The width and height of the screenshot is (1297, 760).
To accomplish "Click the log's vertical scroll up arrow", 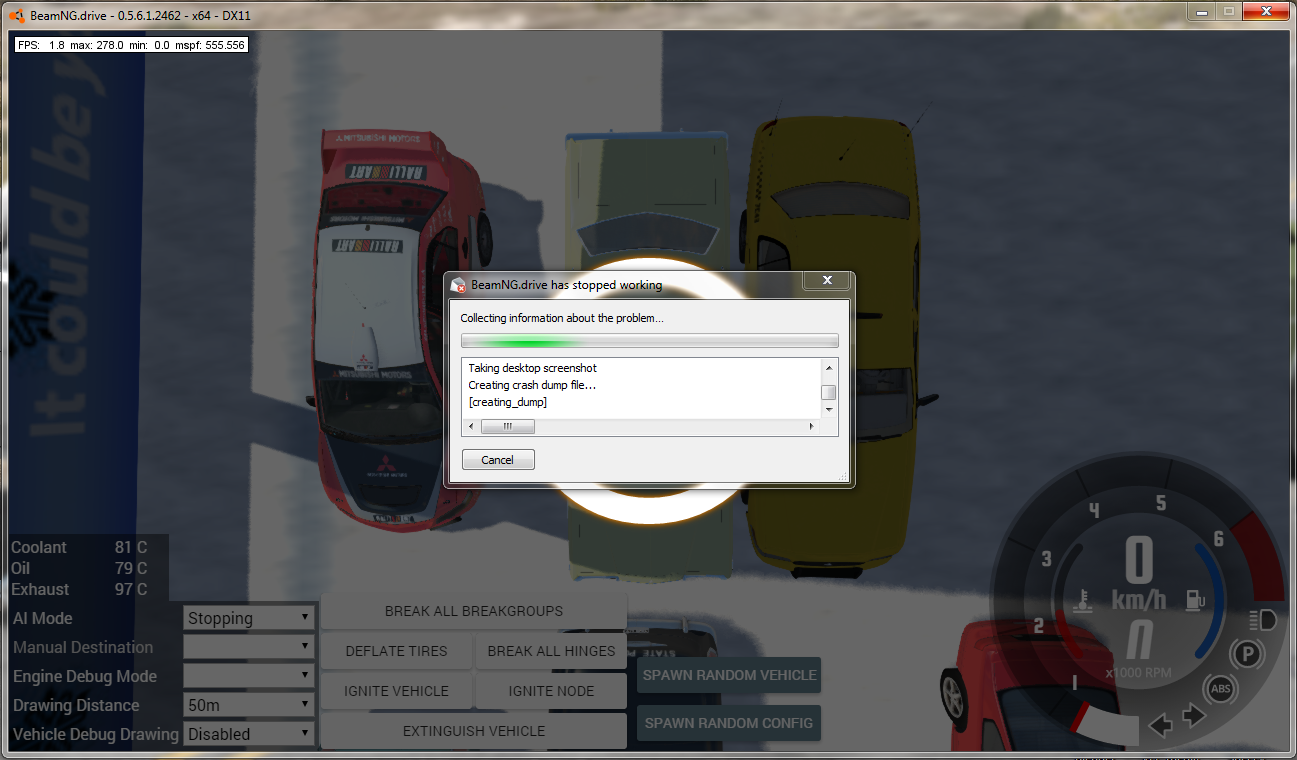I will (x=829, y=369).
